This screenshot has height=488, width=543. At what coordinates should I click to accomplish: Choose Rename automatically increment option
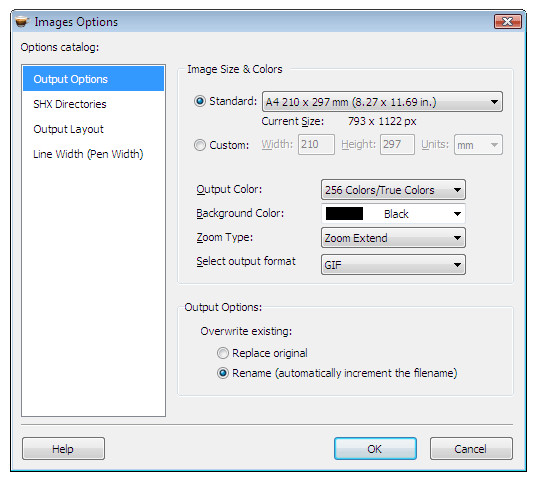point(223,373)
